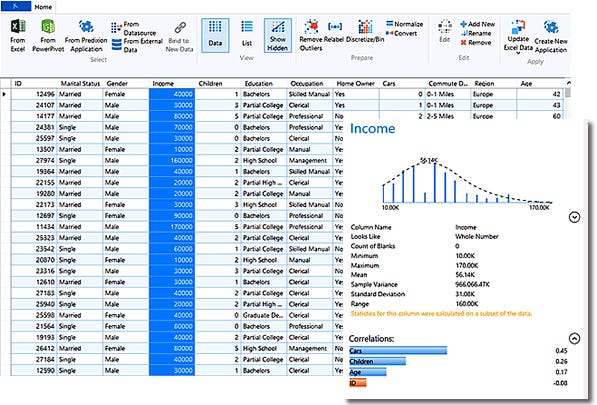
Task: Click Bind to New Data
Action: (x=179, y=37)
